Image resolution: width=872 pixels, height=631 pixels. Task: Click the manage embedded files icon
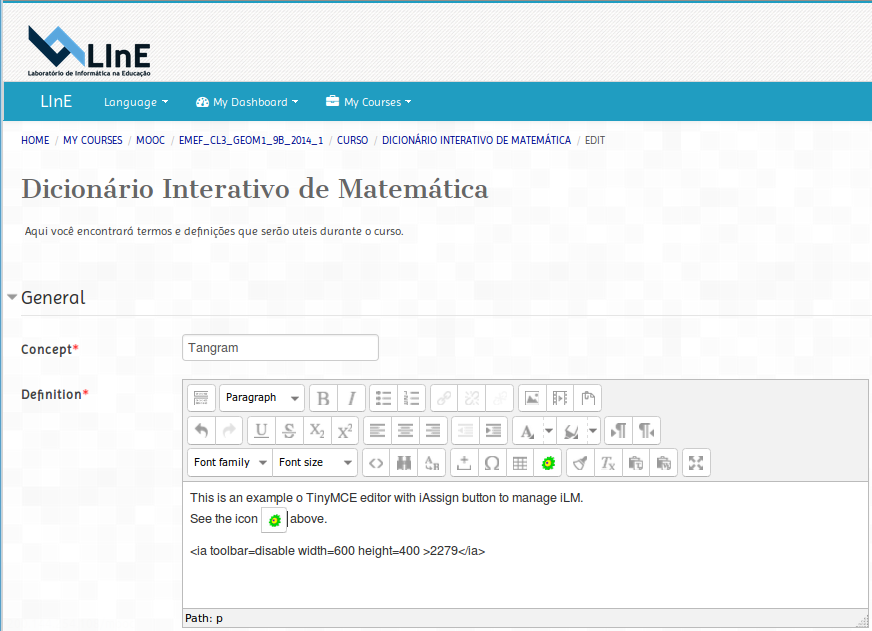click(x=588, y=398)
